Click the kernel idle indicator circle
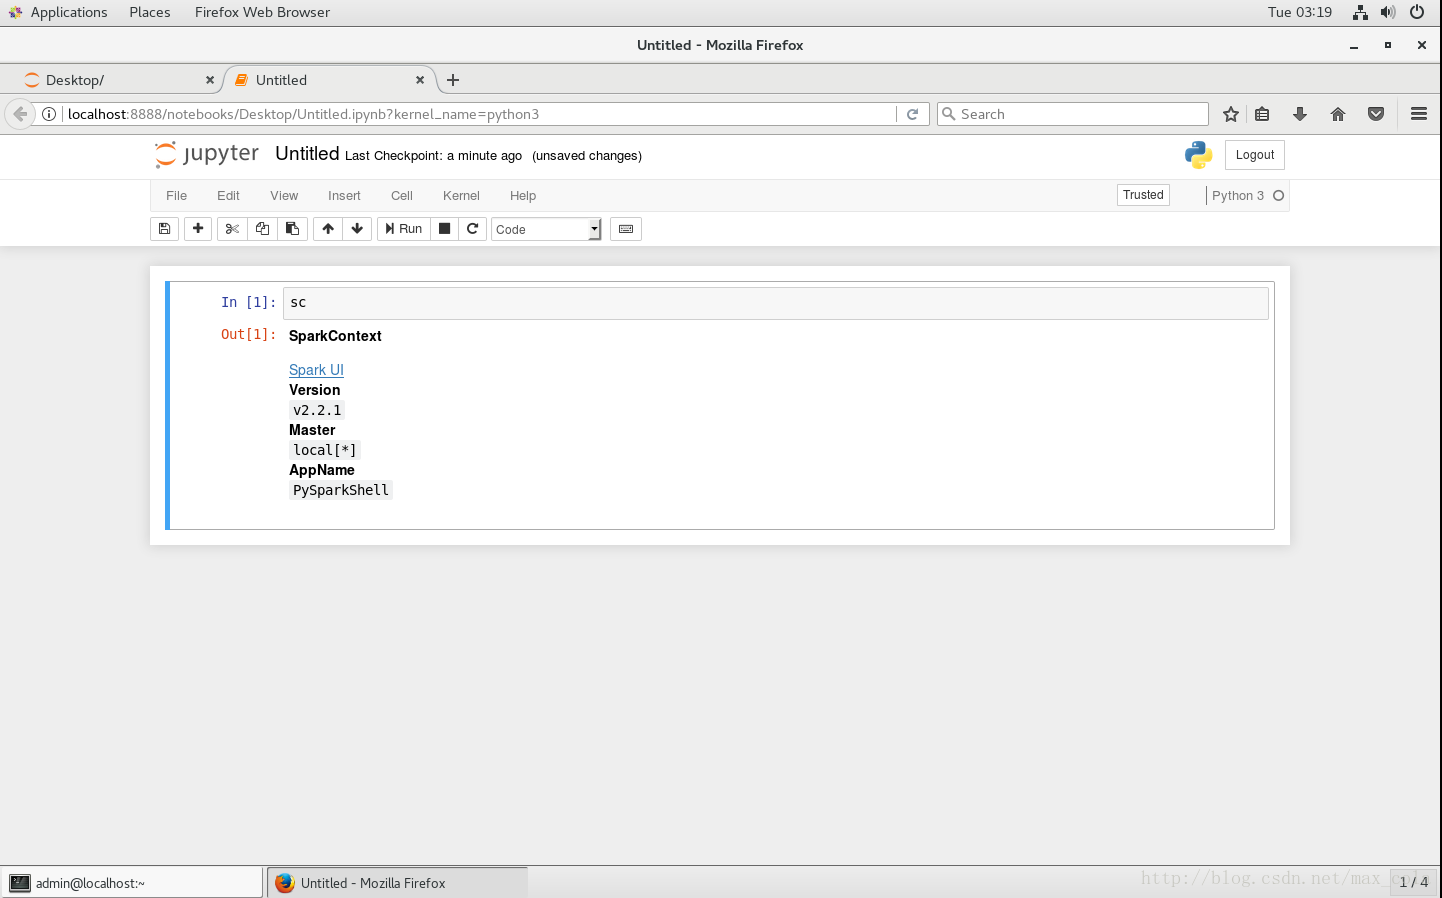1442x898 pixels. pyautogui.click(x=1278, y=196)
